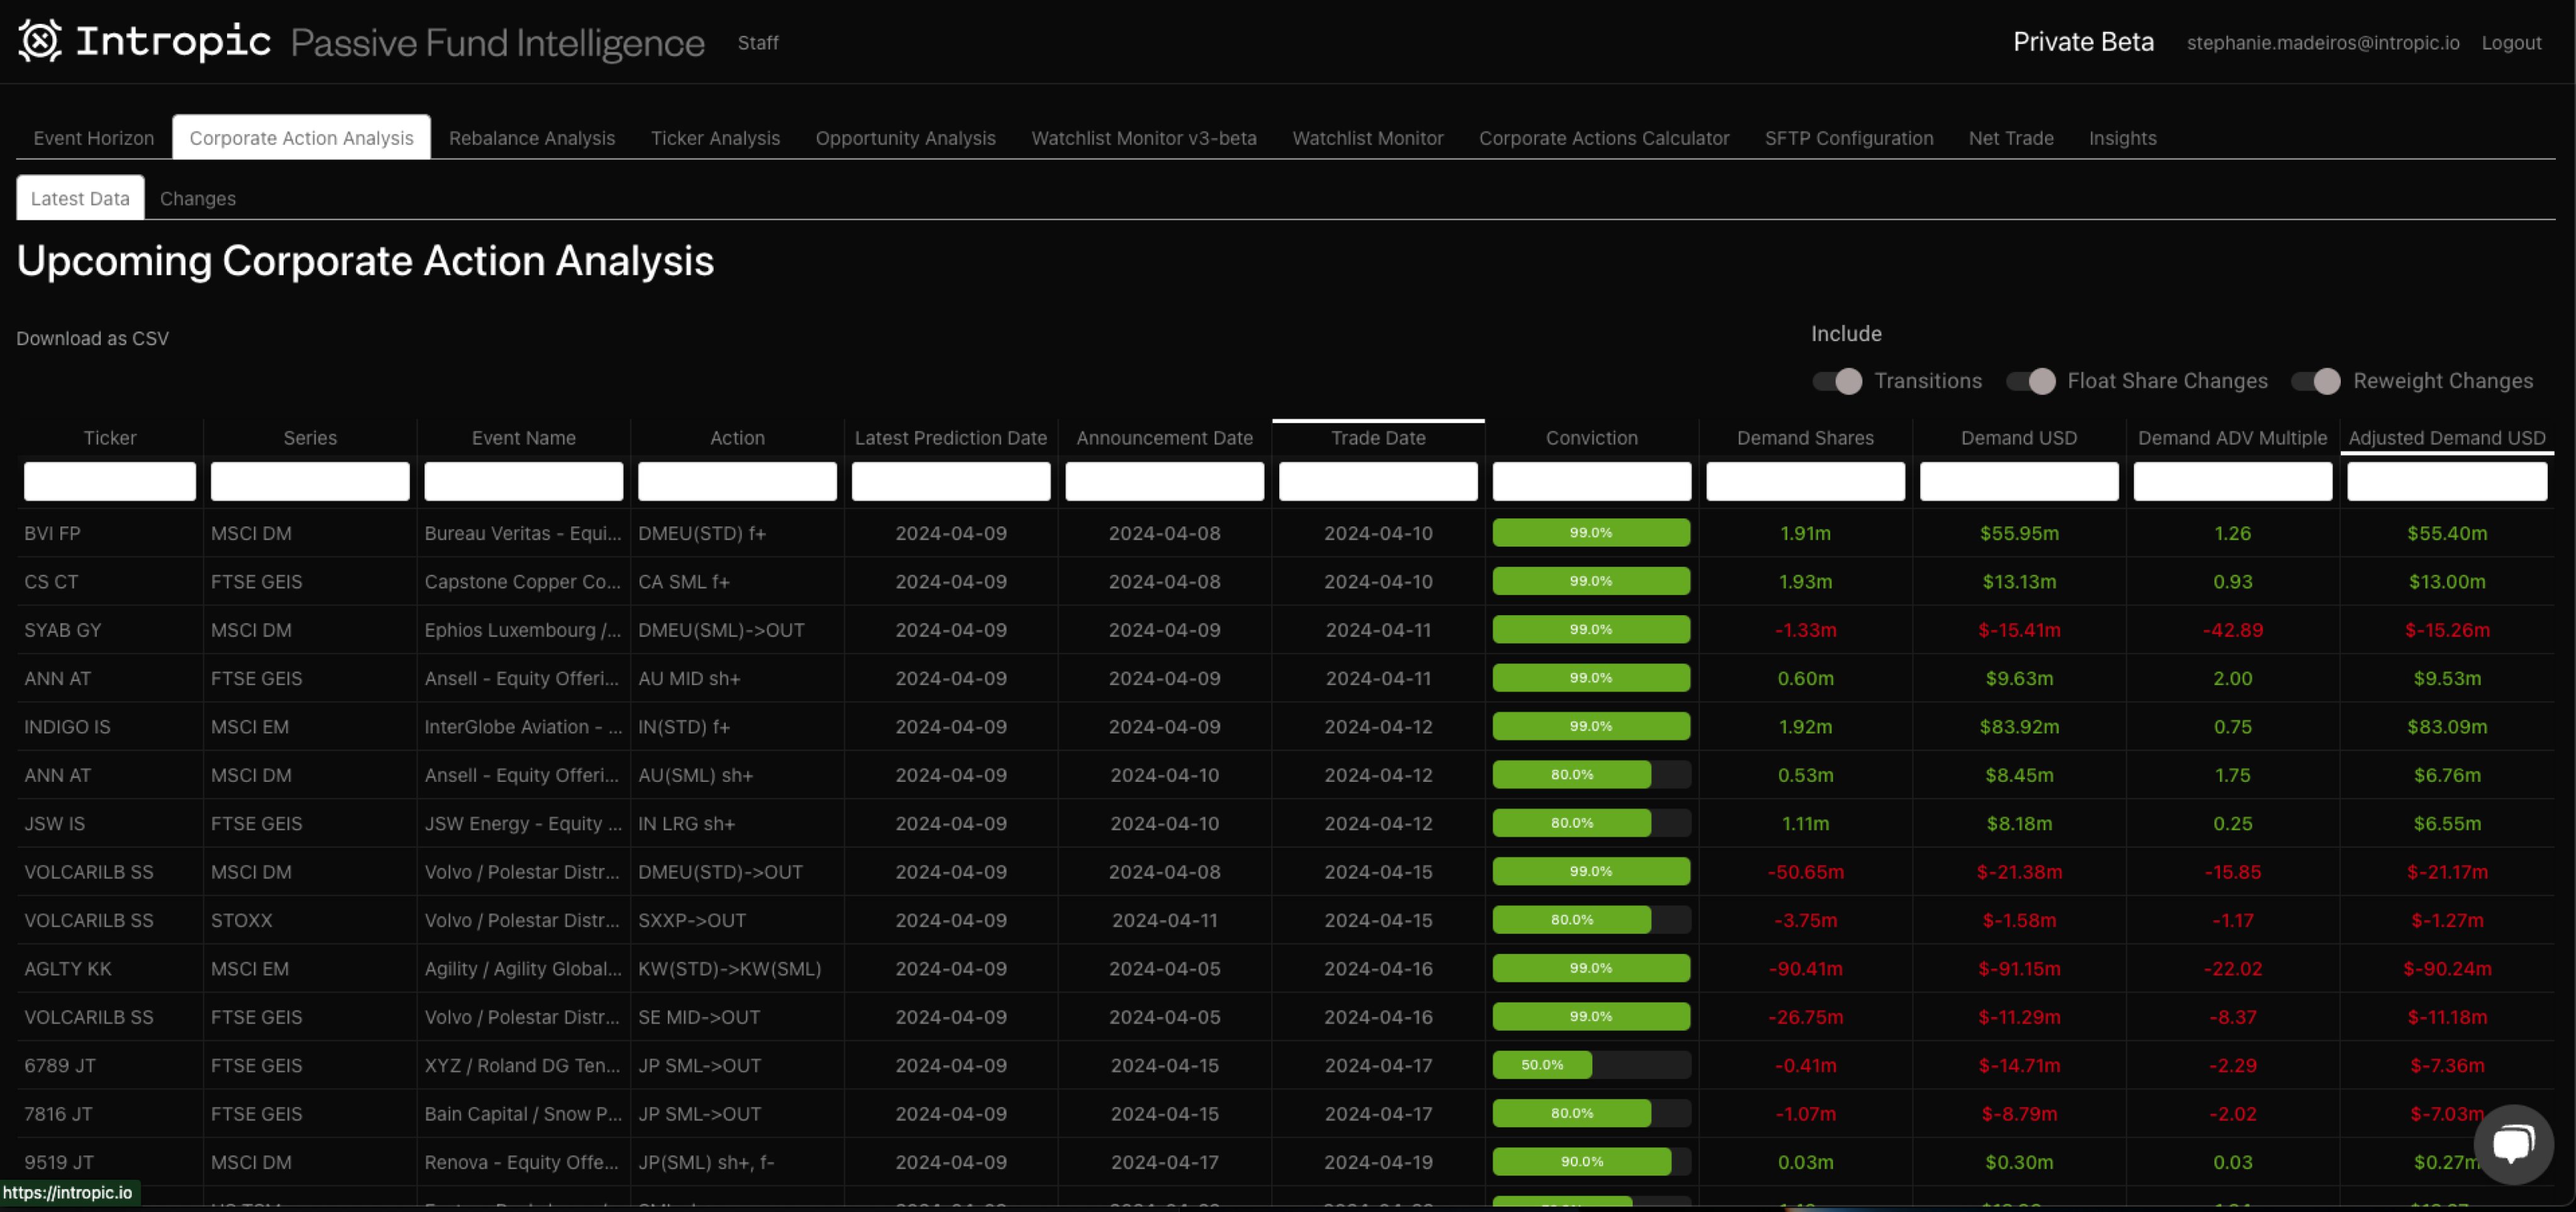This screenshot has height=1212, width=2576.
Task: Open the Changes sub-tab
Action: click(x=197, y=198)
